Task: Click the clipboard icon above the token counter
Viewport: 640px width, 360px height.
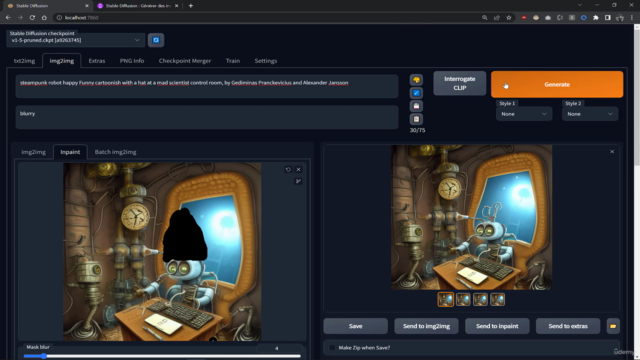Action: tap(416, 119)
